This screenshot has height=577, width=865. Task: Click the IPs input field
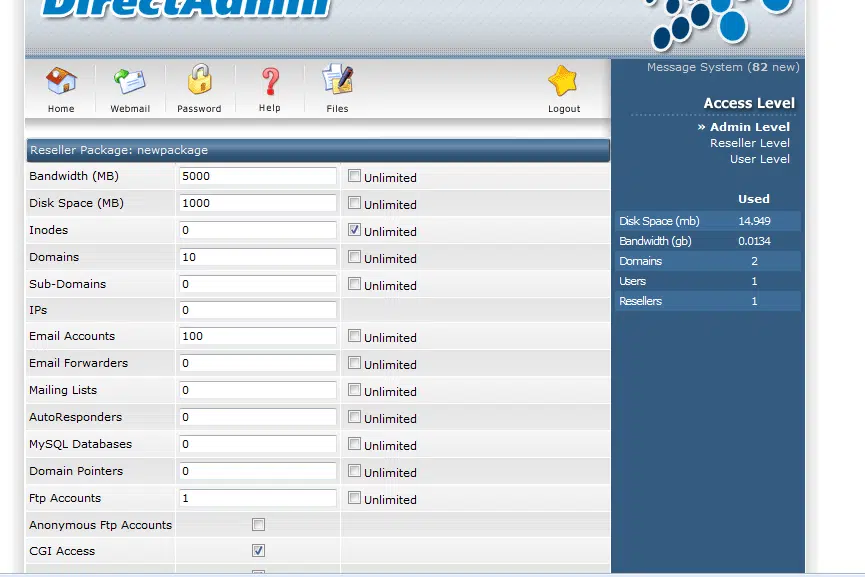pos(258,310)
